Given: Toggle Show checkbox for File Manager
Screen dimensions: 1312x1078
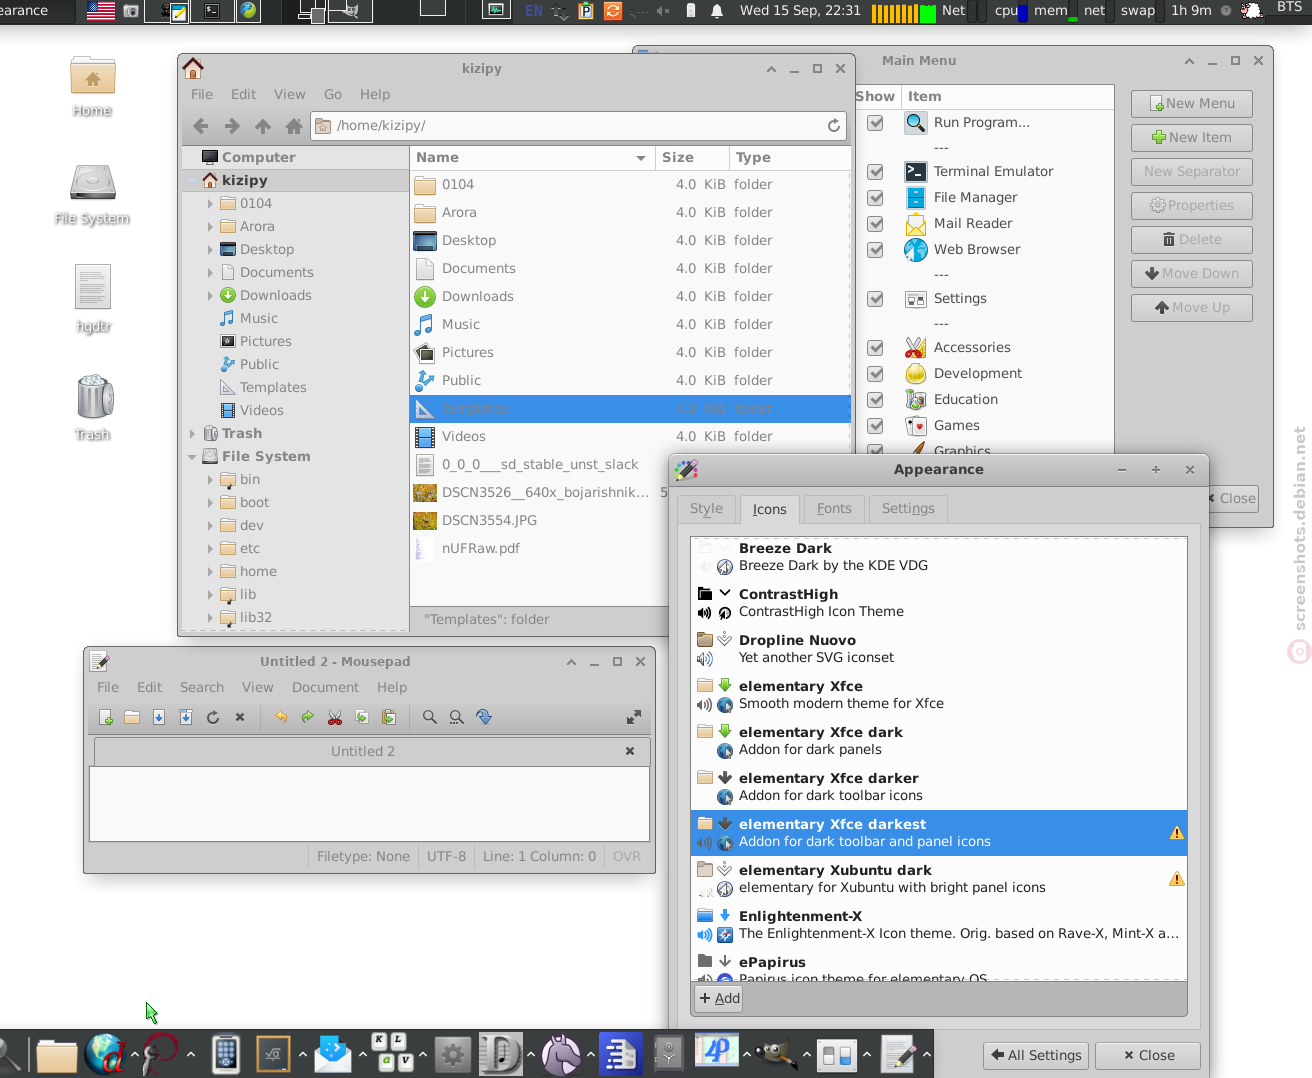Looking at the screenshot, I should coord(876,197).
